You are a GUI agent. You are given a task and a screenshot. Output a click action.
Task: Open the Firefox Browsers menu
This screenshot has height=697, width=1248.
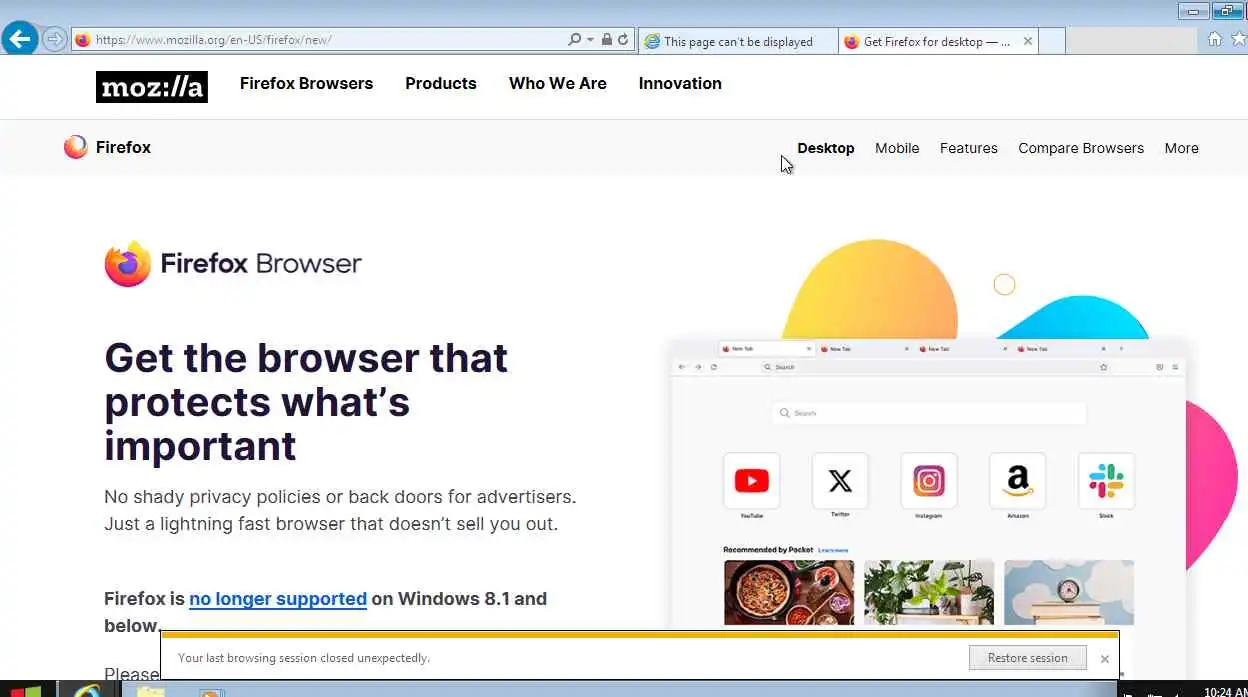[306, 83]
